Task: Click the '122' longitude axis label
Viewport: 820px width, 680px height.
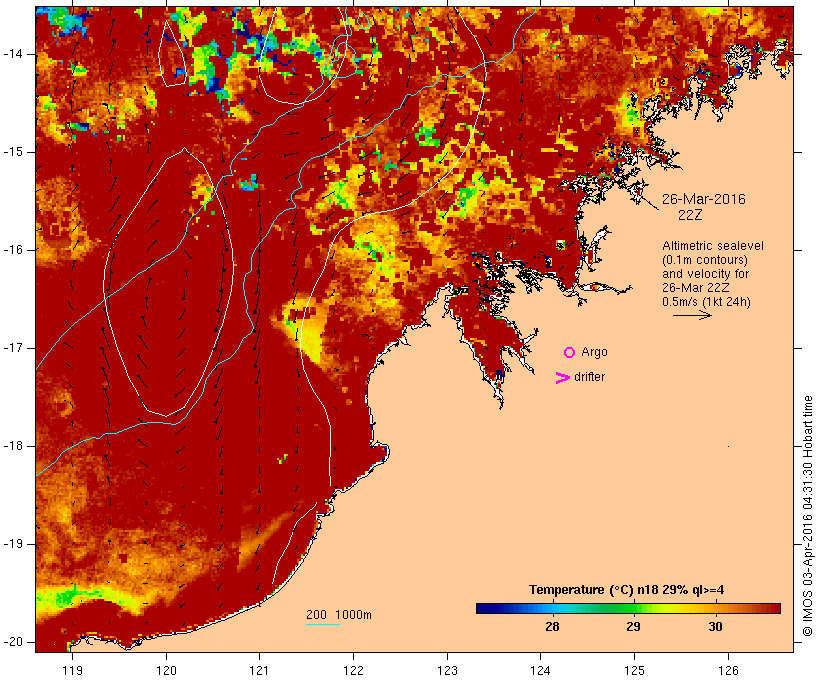Action: click(354, 670)
